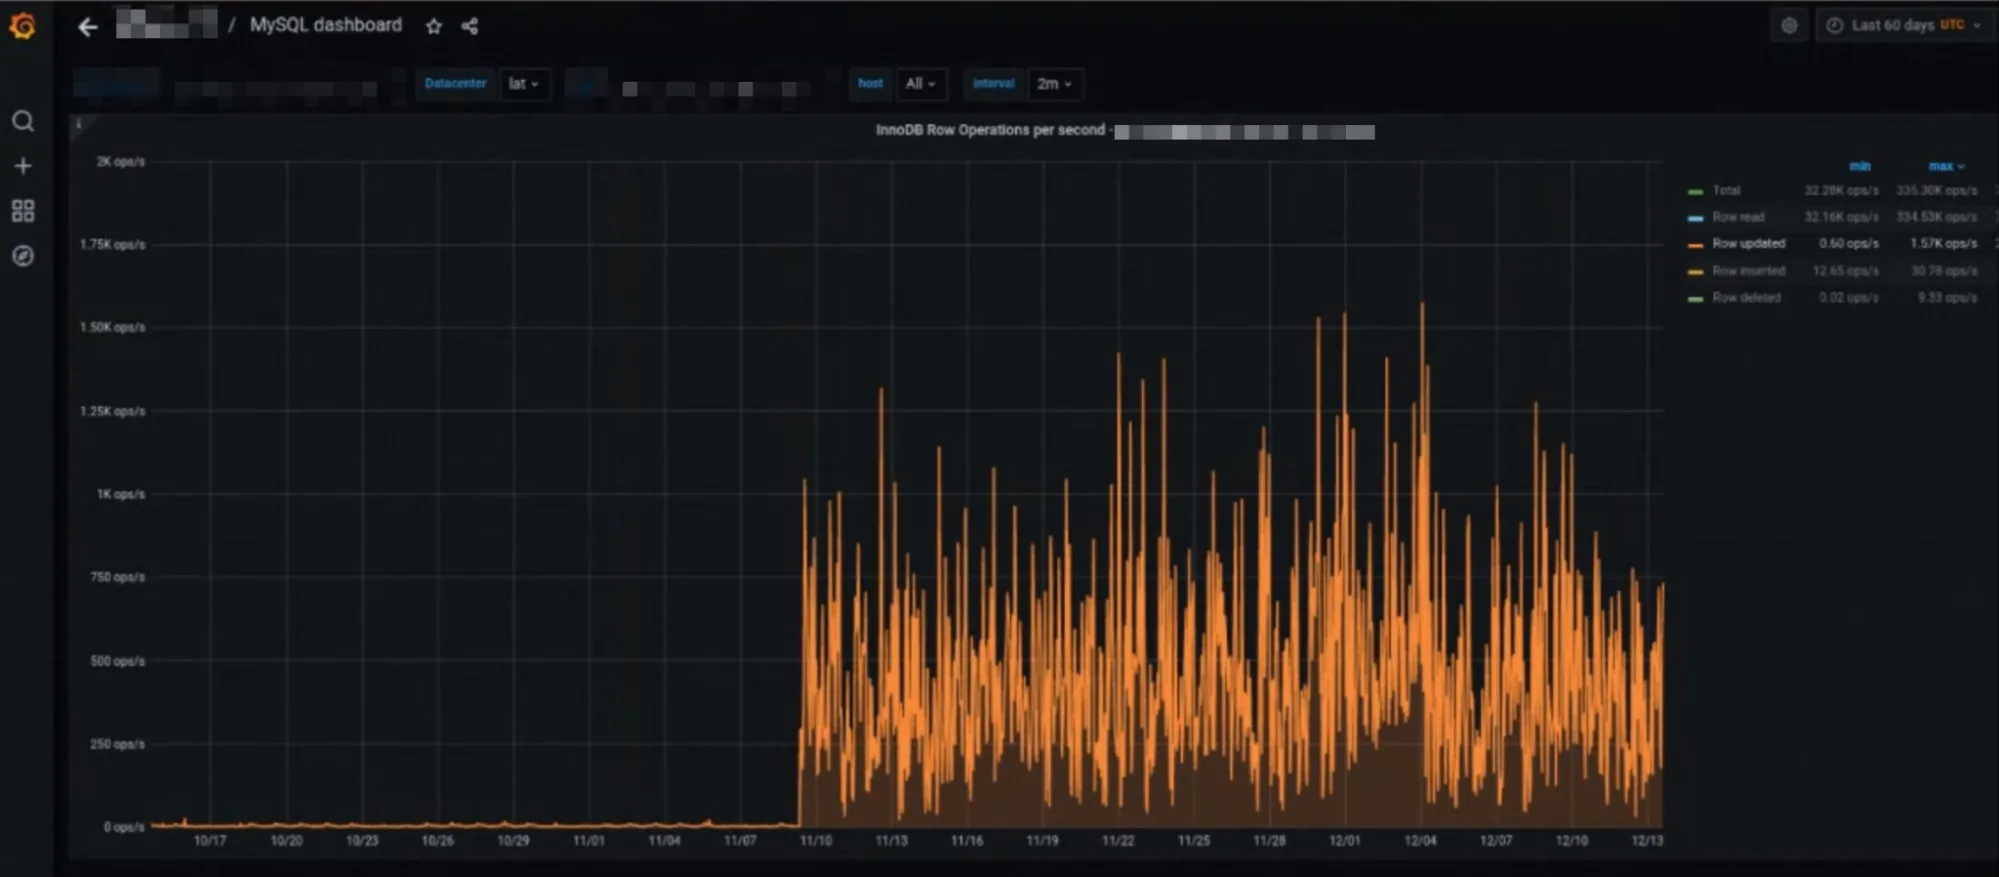Open the Dashboards grid icon in sidebar
Image resolution: width=1999 pixels, height=877 pixels.
[x=23, y=211]
